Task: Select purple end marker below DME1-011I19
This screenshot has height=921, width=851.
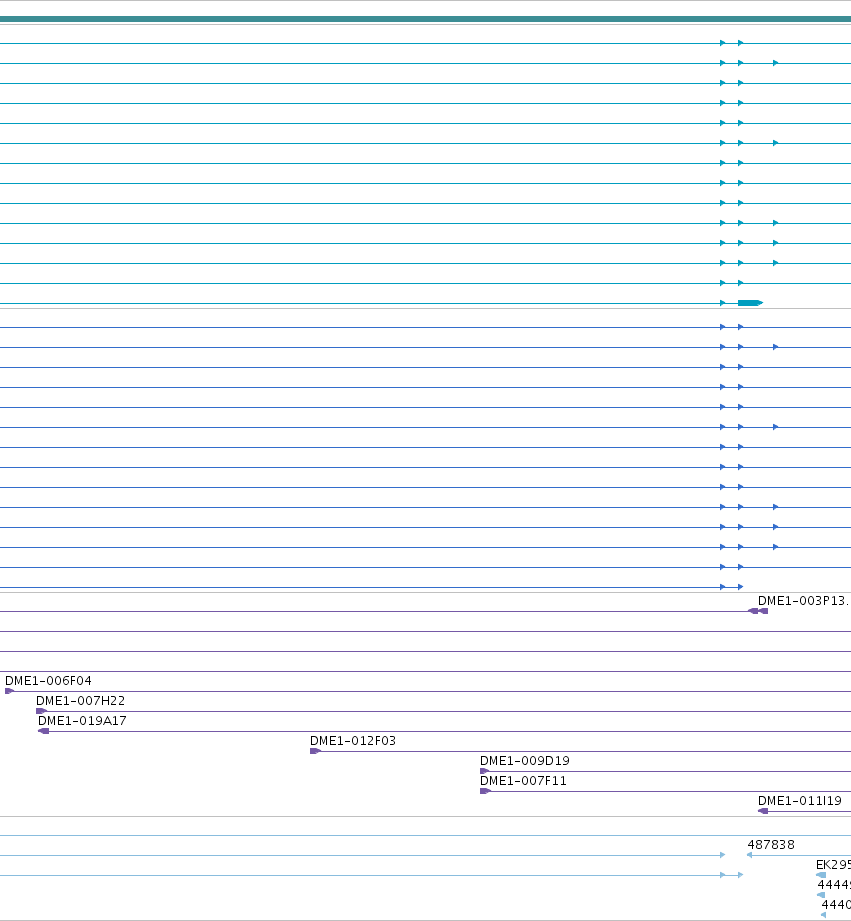Action: pos(763,811)
